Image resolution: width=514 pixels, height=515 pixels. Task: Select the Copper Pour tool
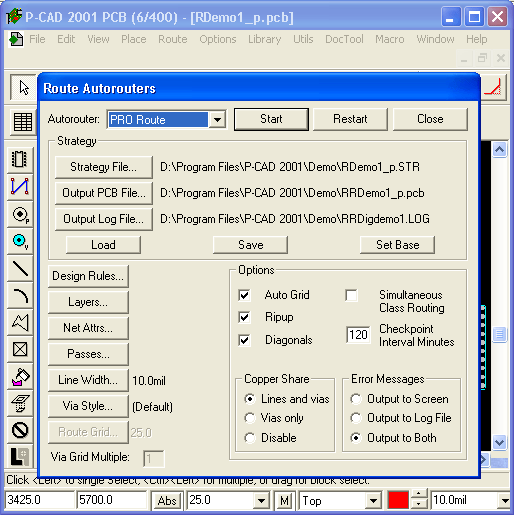point(20,377)
